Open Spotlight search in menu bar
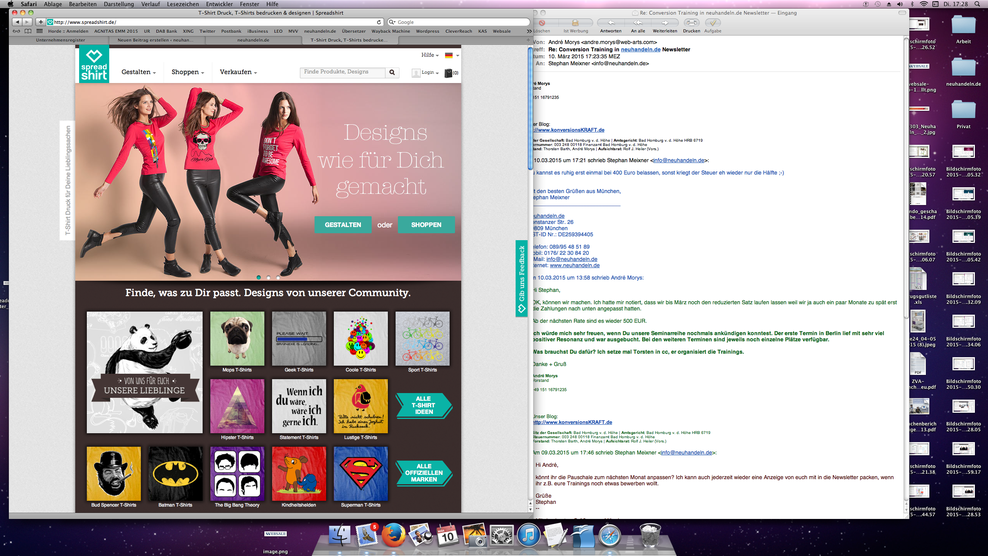Viewport: 988px width, 556px height. tap(977, 4)
